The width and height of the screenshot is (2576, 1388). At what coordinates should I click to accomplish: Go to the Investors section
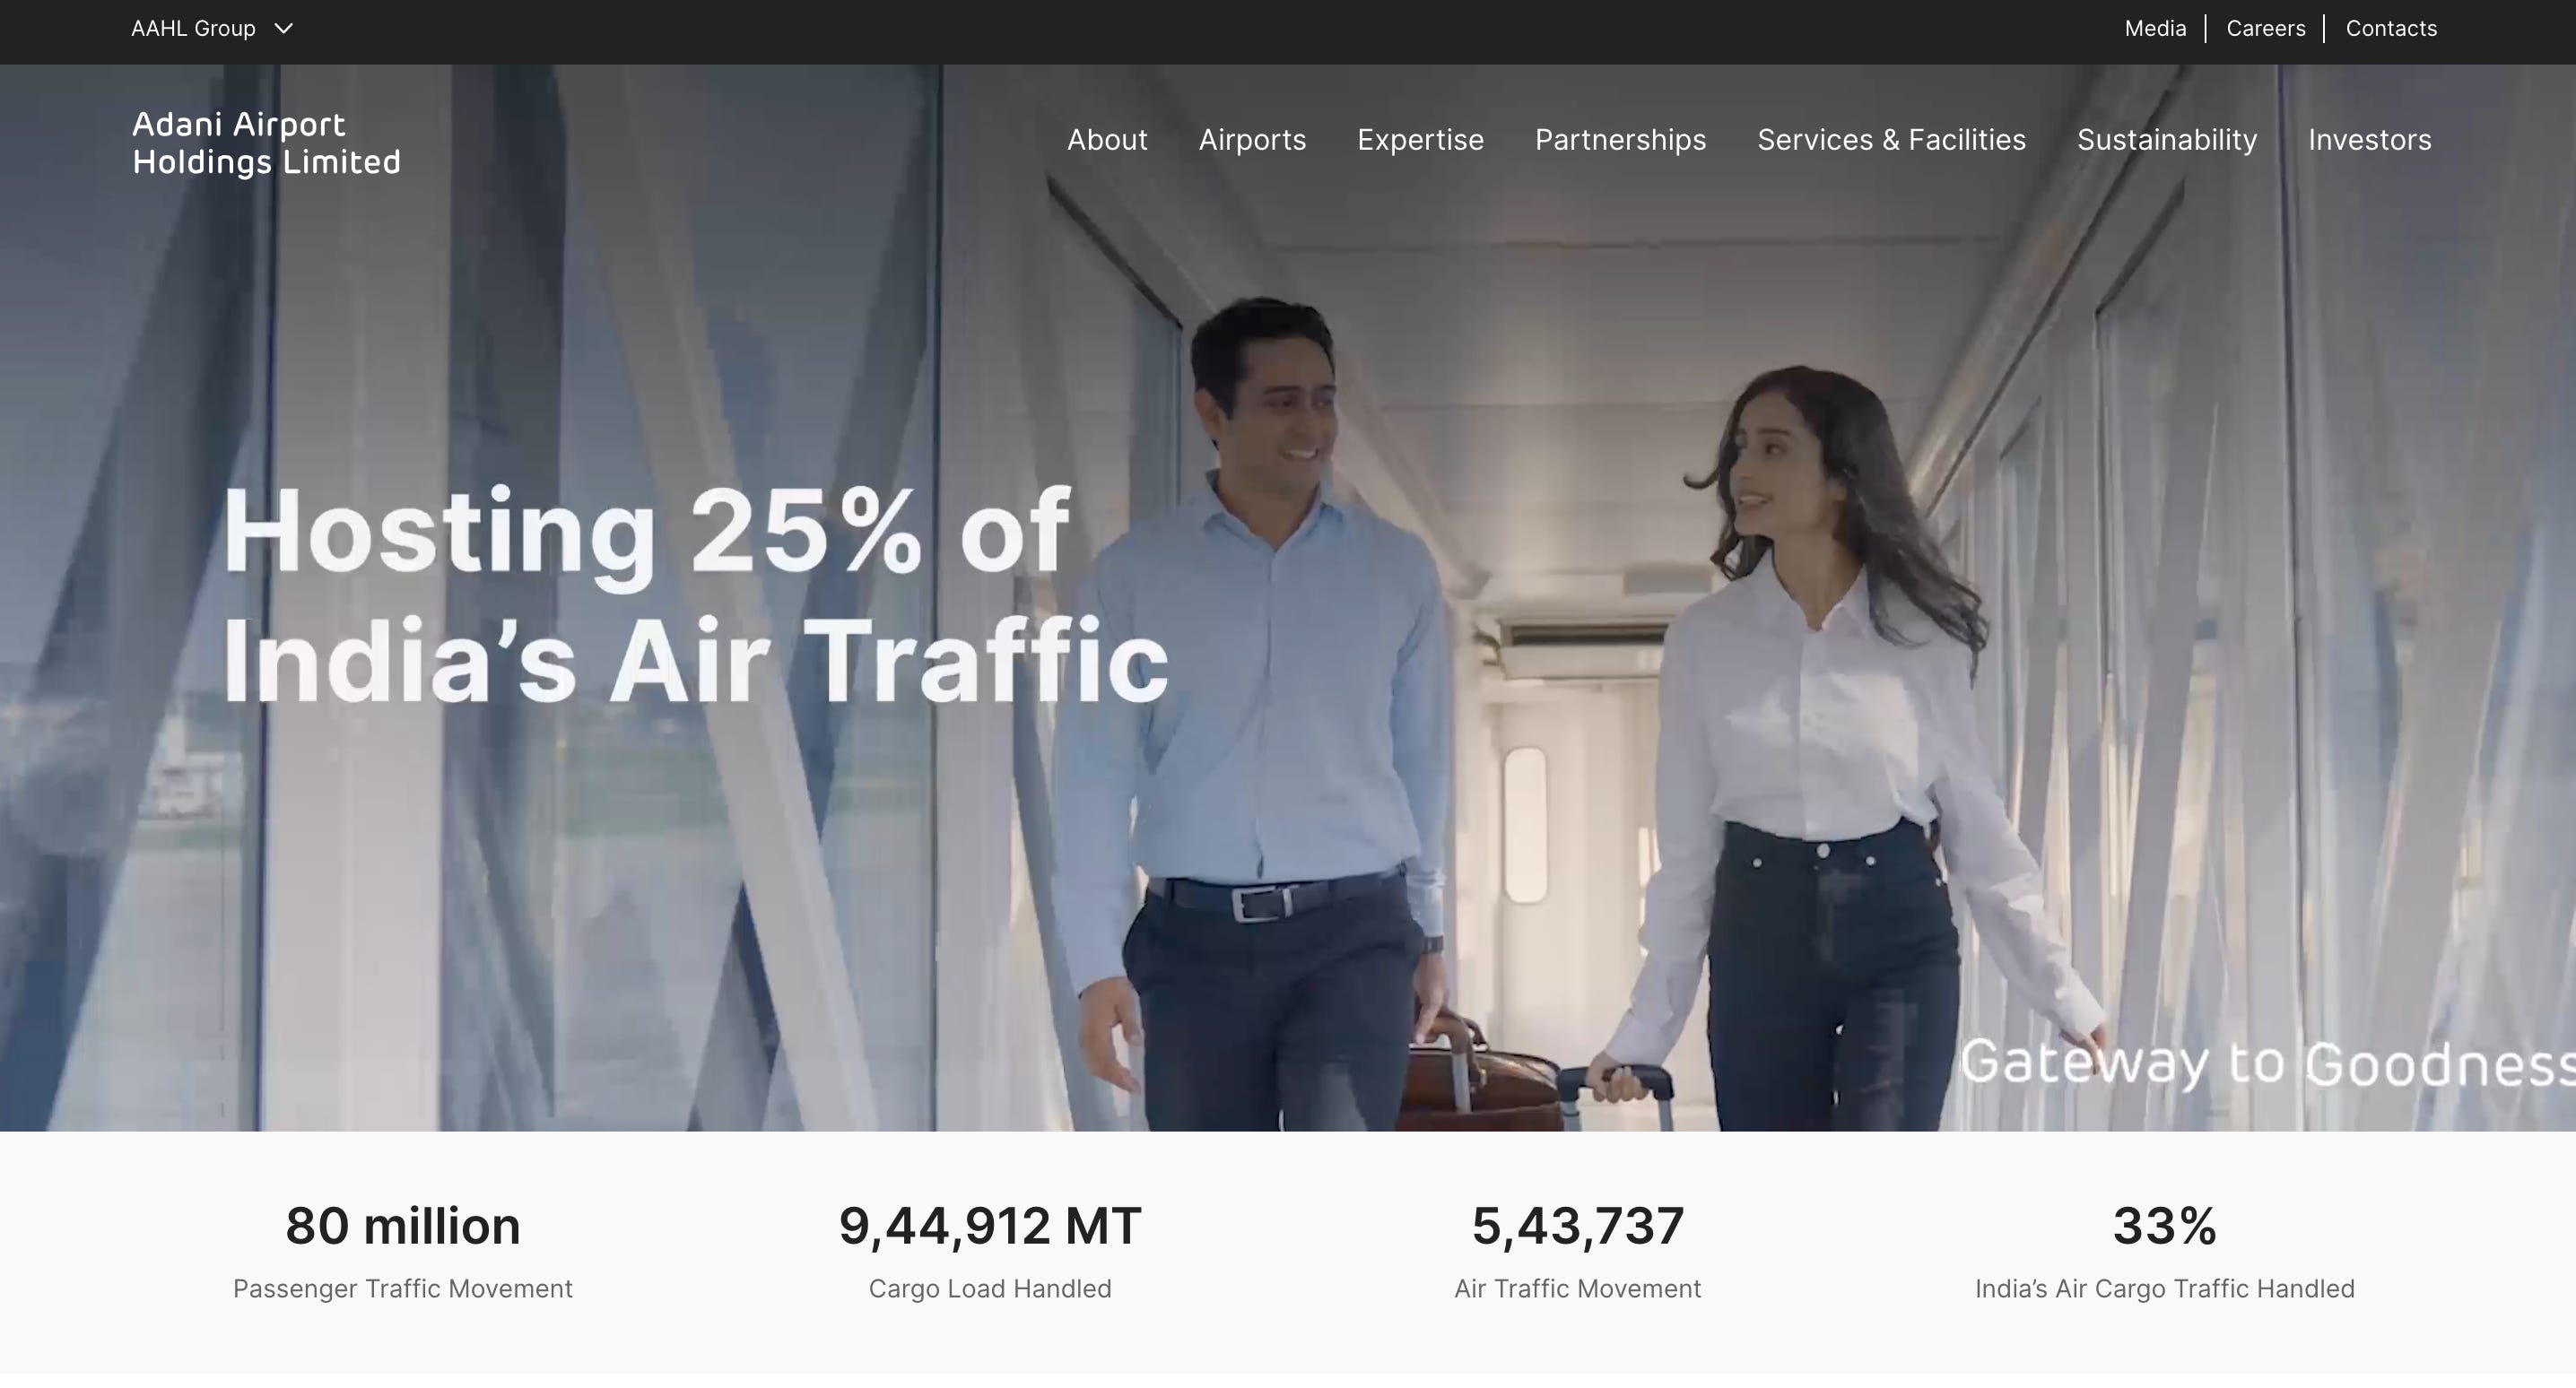pyautogui.click(x=2369, y=140)
